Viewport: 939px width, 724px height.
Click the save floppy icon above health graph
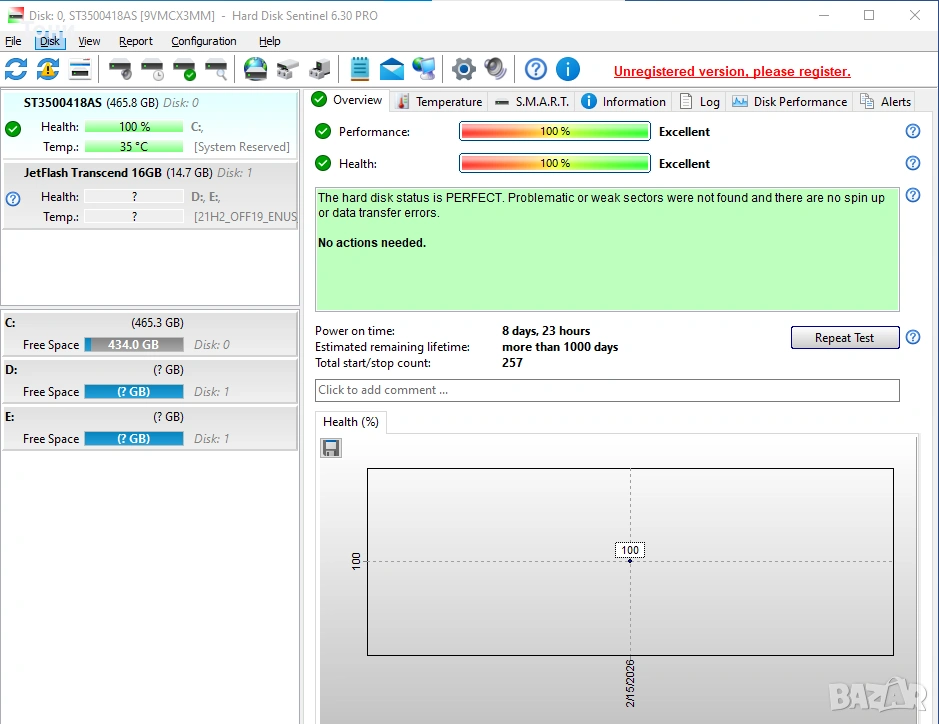pyautogui.click(x=331, y=448)
